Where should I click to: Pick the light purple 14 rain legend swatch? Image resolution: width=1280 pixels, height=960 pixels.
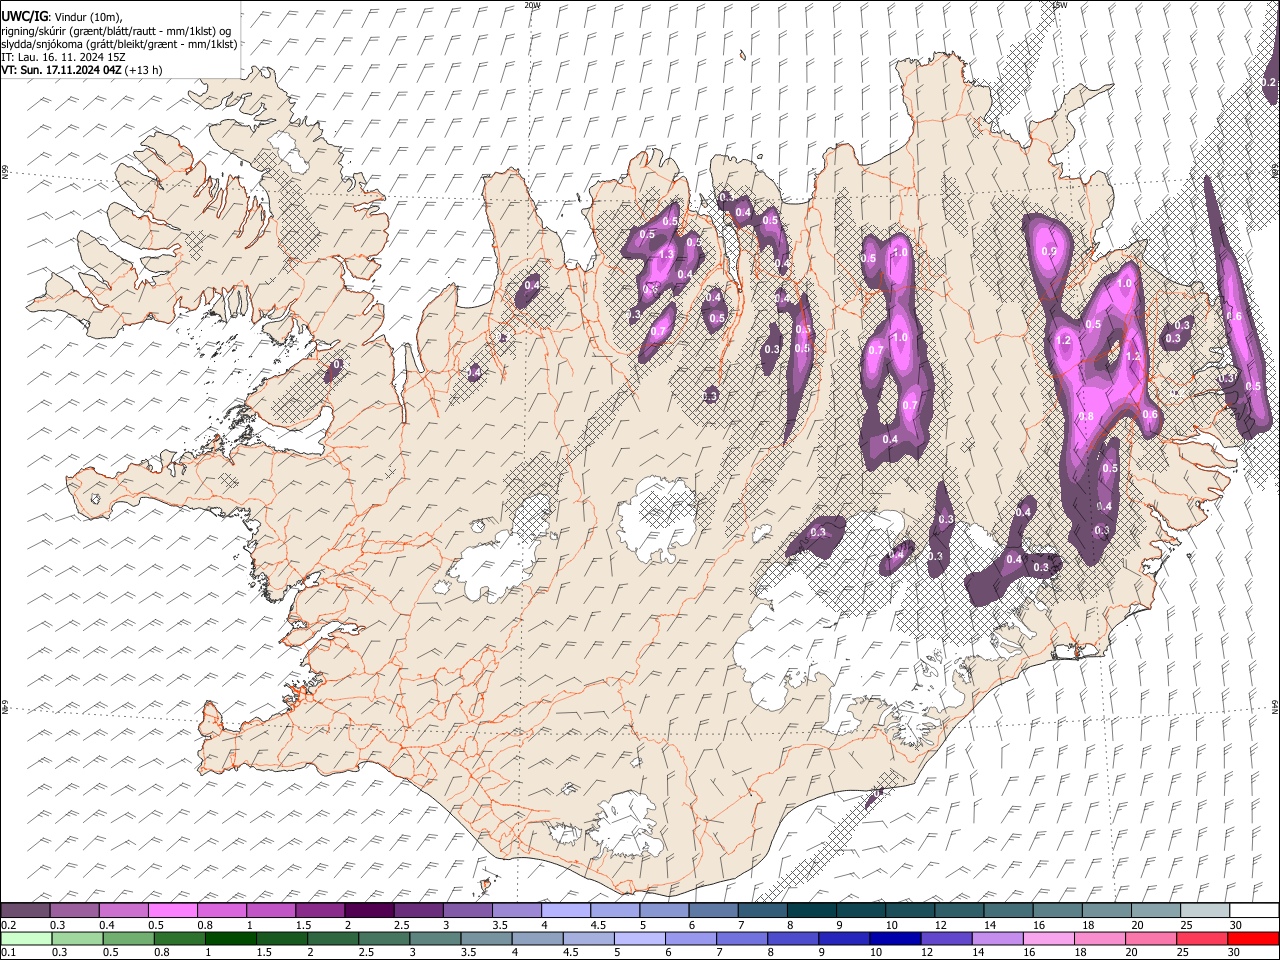point(997,938)
